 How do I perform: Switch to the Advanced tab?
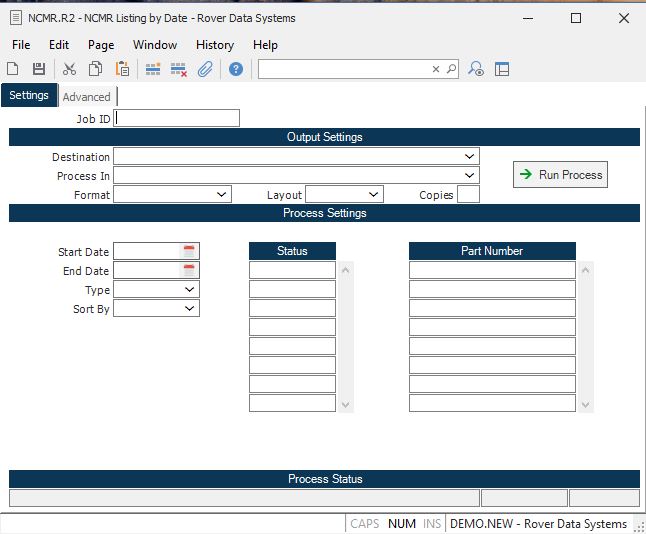tap(87, 97)
